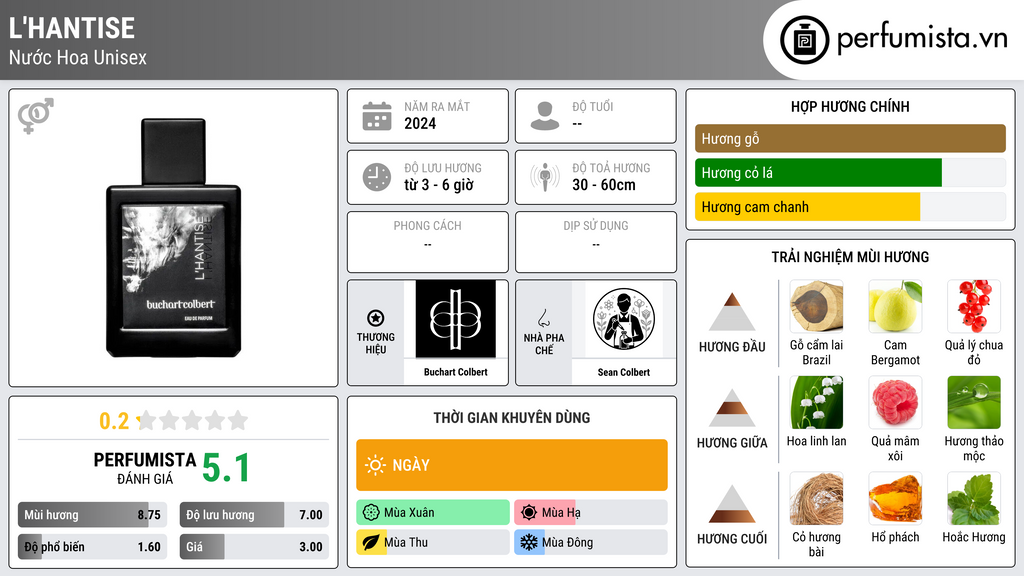Click the Mùa Đông season bar

coord(591,542)
